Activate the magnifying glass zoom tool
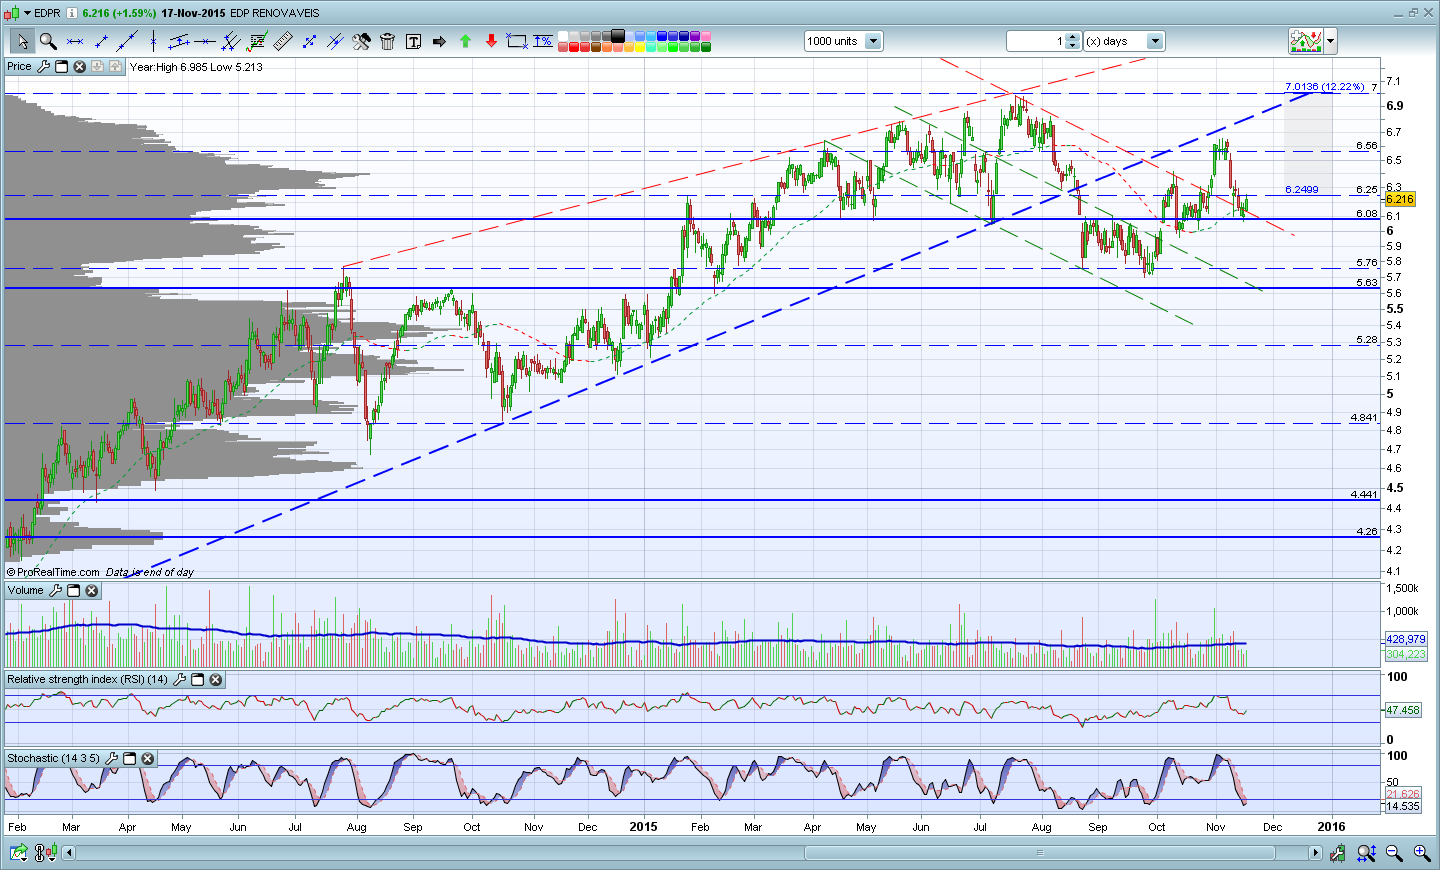This screenshot has width=1440, height=870. pos(47,41)
